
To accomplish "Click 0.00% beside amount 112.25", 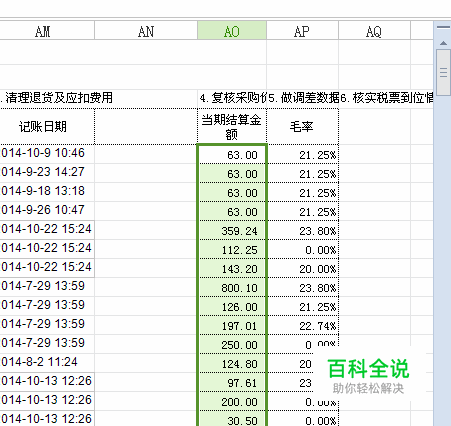I will 302,249.
